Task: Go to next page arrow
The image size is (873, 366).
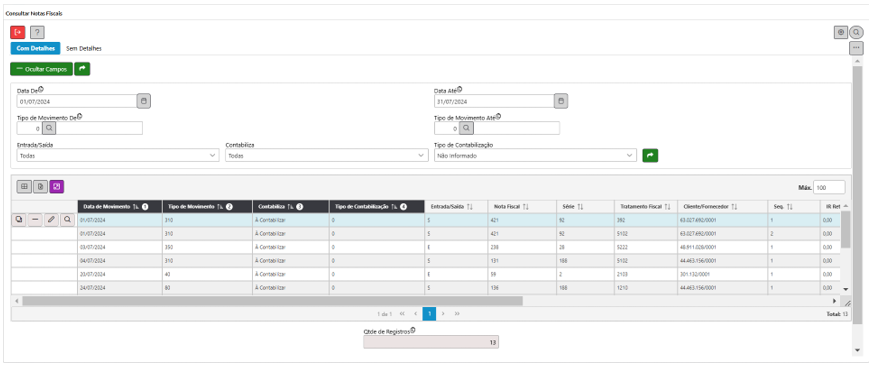Action: pyautogui.click(x=443, y=314)
